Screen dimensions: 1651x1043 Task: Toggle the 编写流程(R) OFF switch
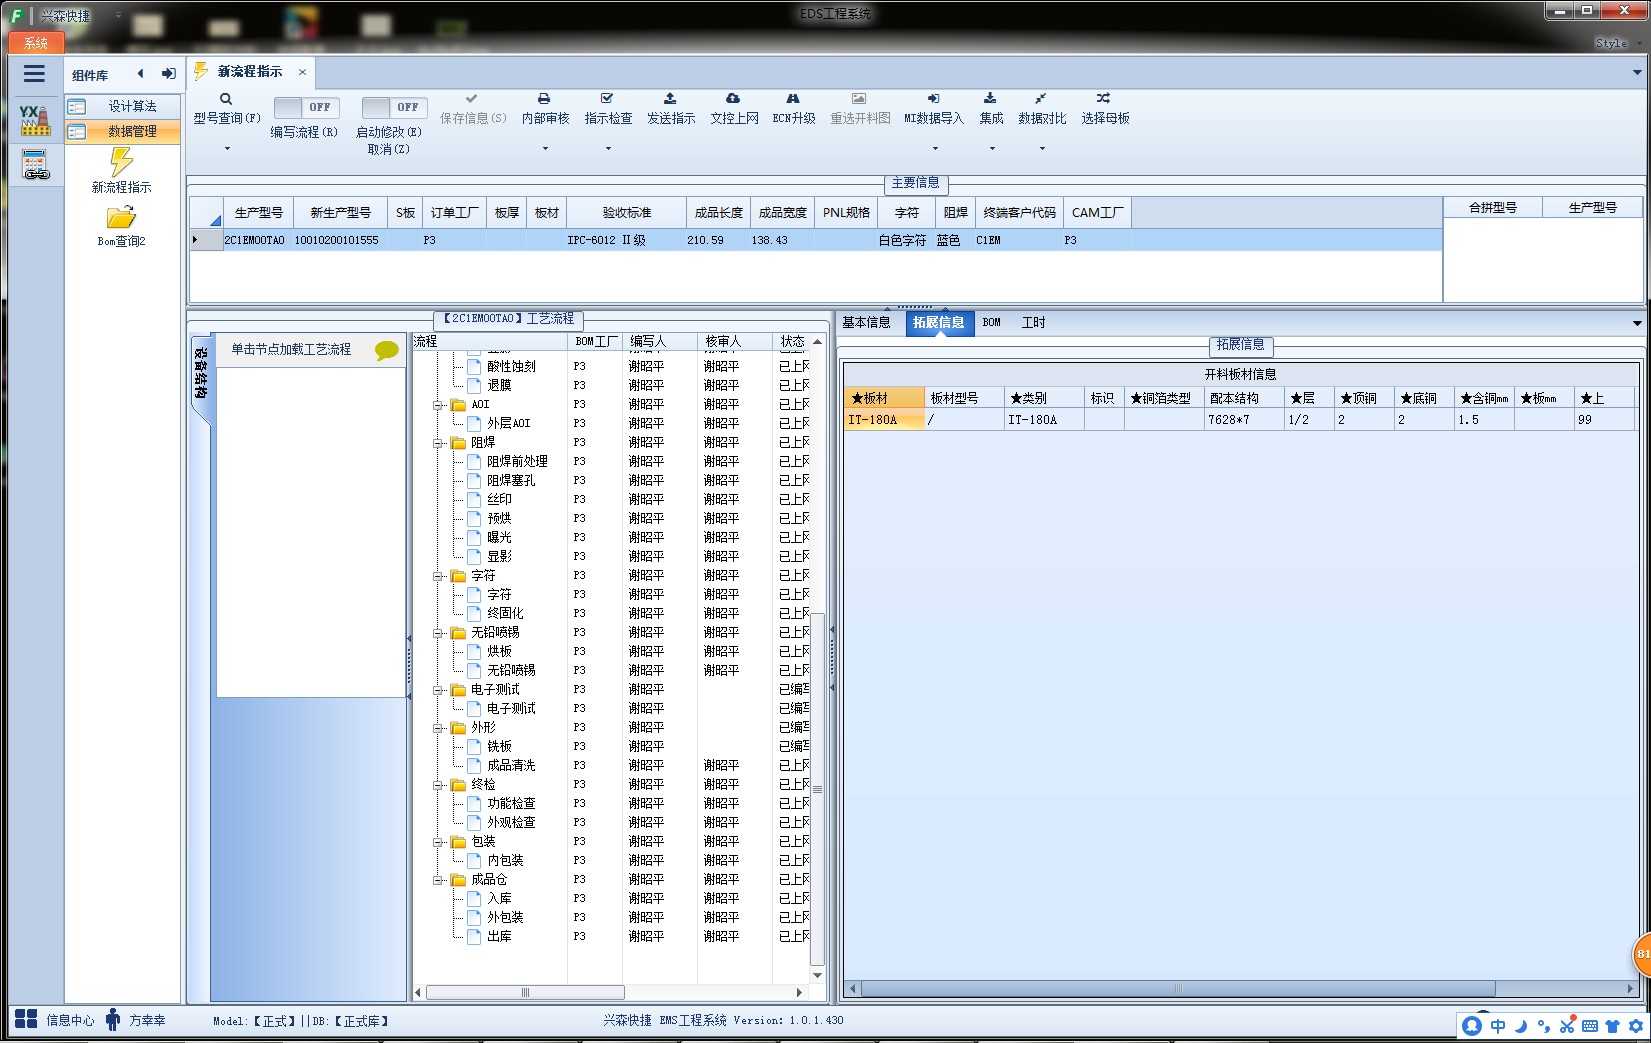[306, 107]
